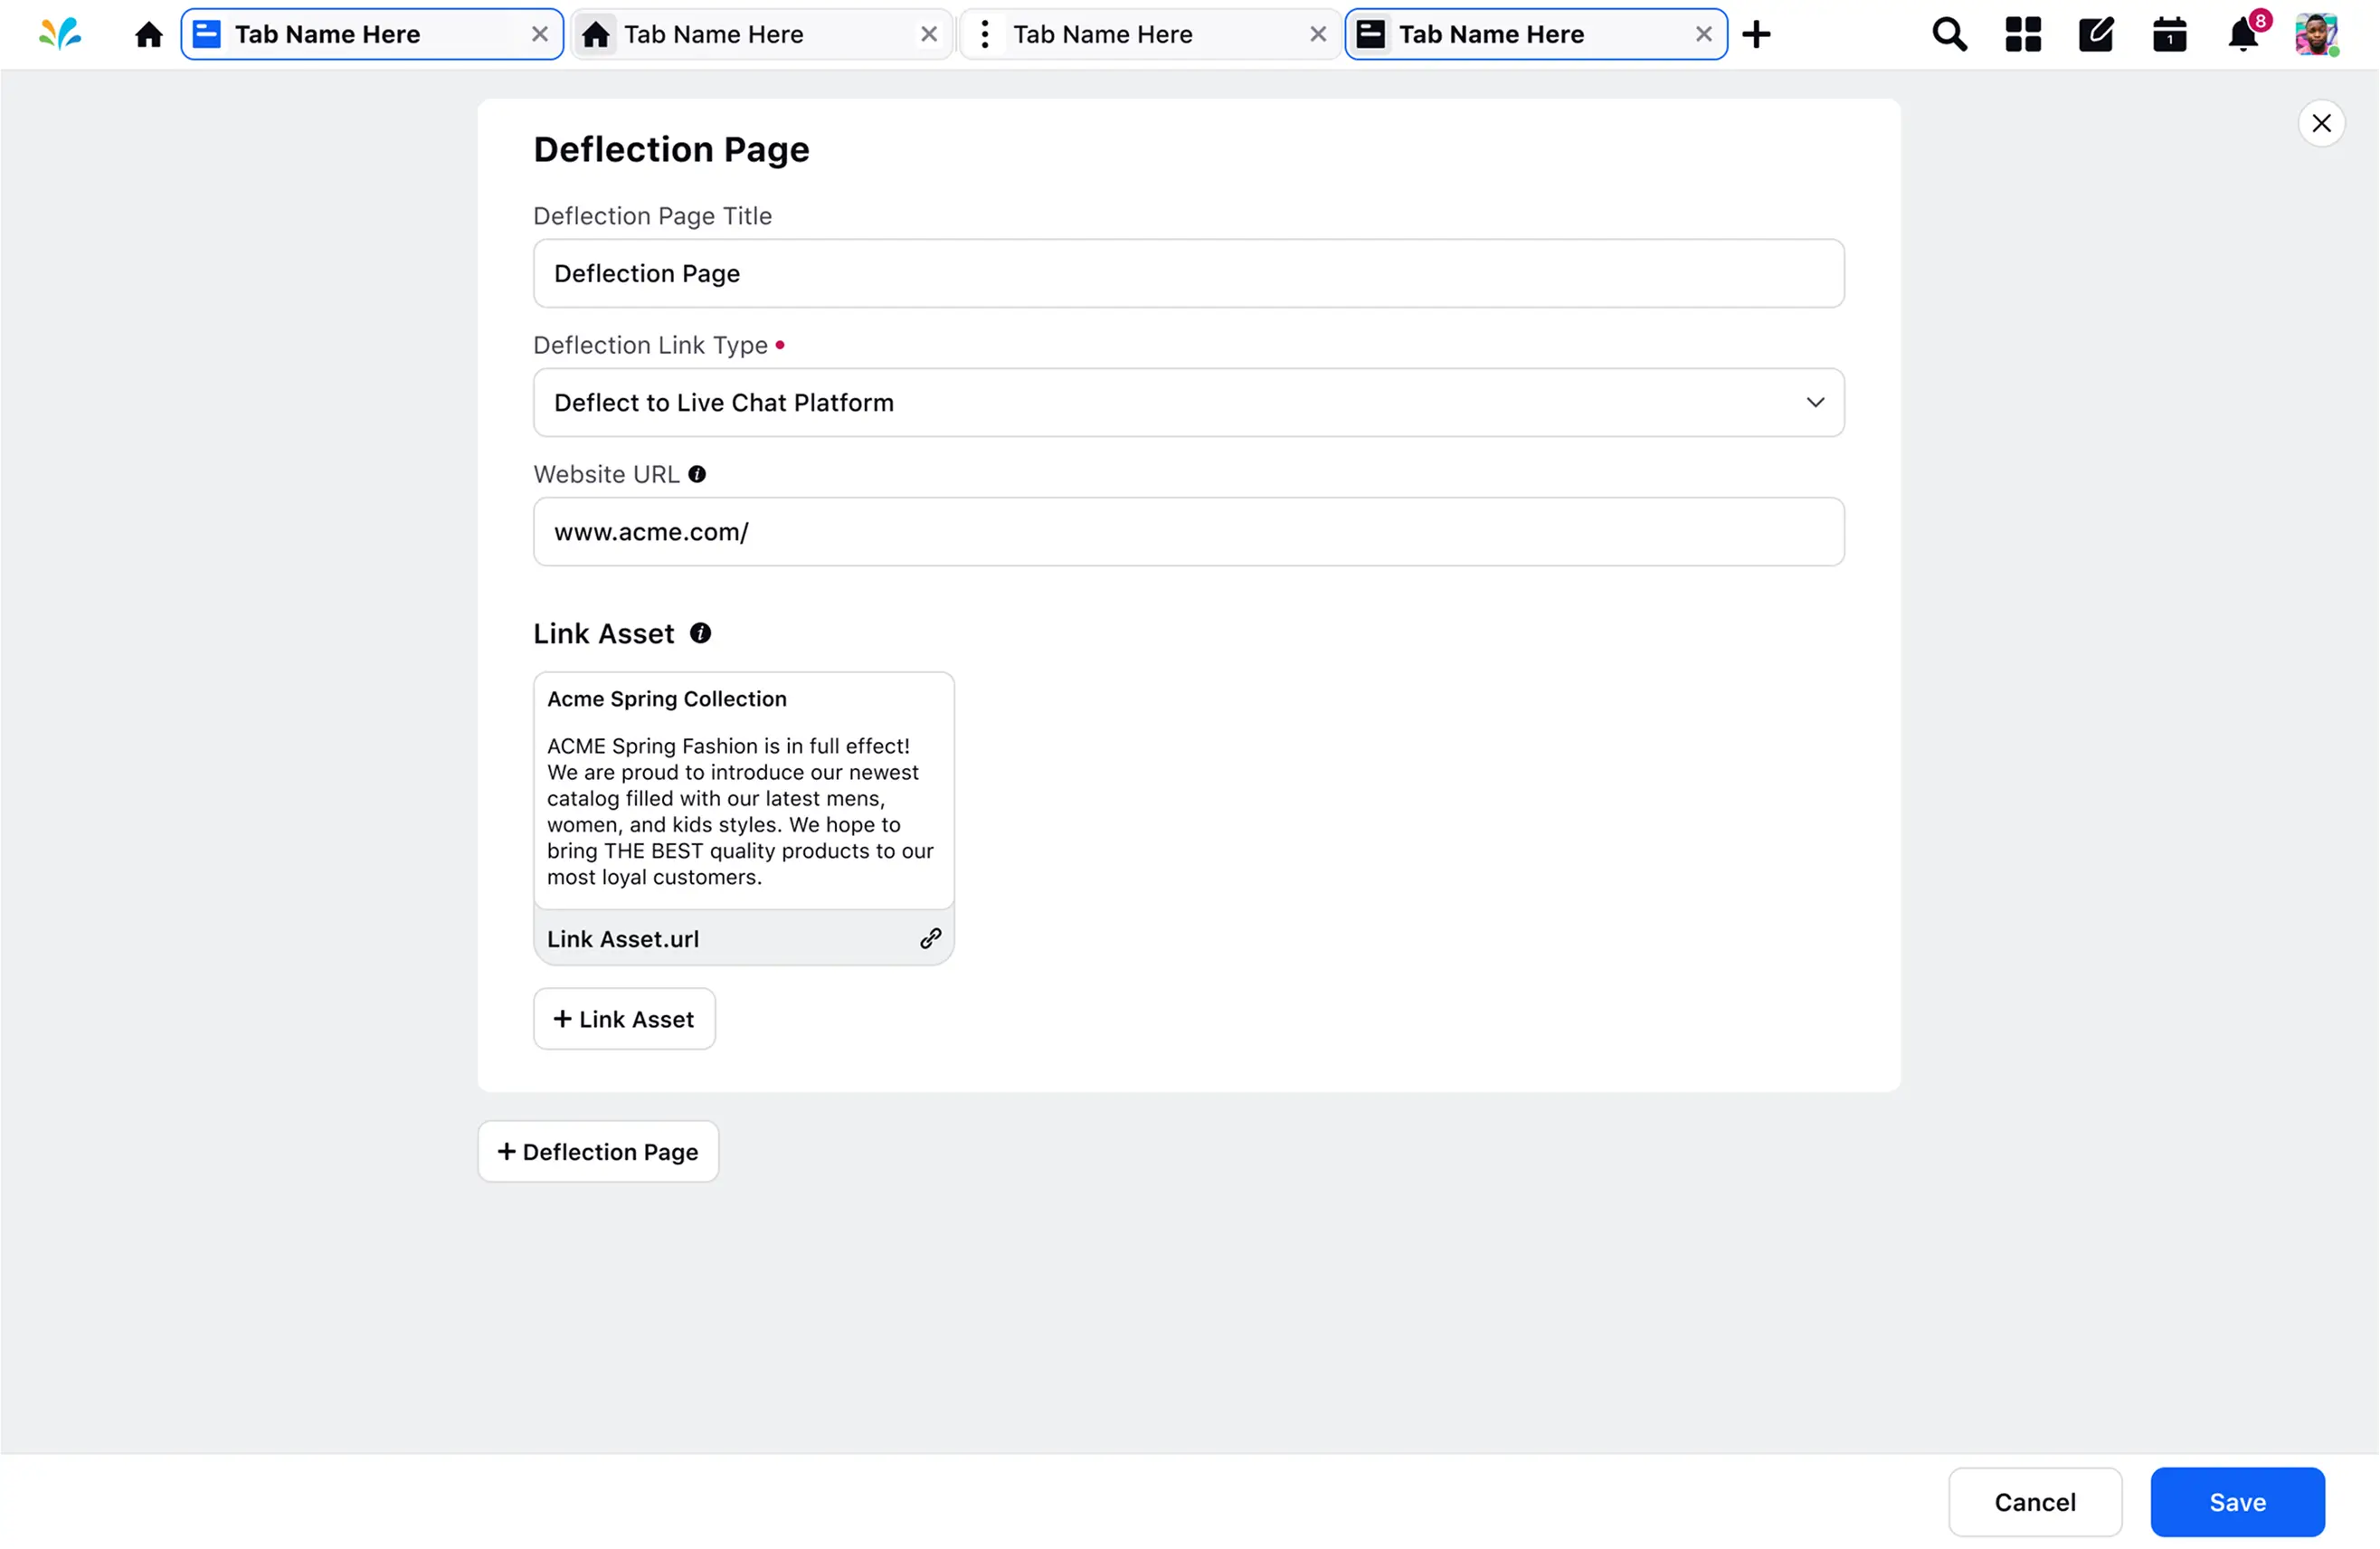This screenshot has height=1549, width=2380.
Task: Open the search magnifier icon
Action: click(x=1949, y=35)
